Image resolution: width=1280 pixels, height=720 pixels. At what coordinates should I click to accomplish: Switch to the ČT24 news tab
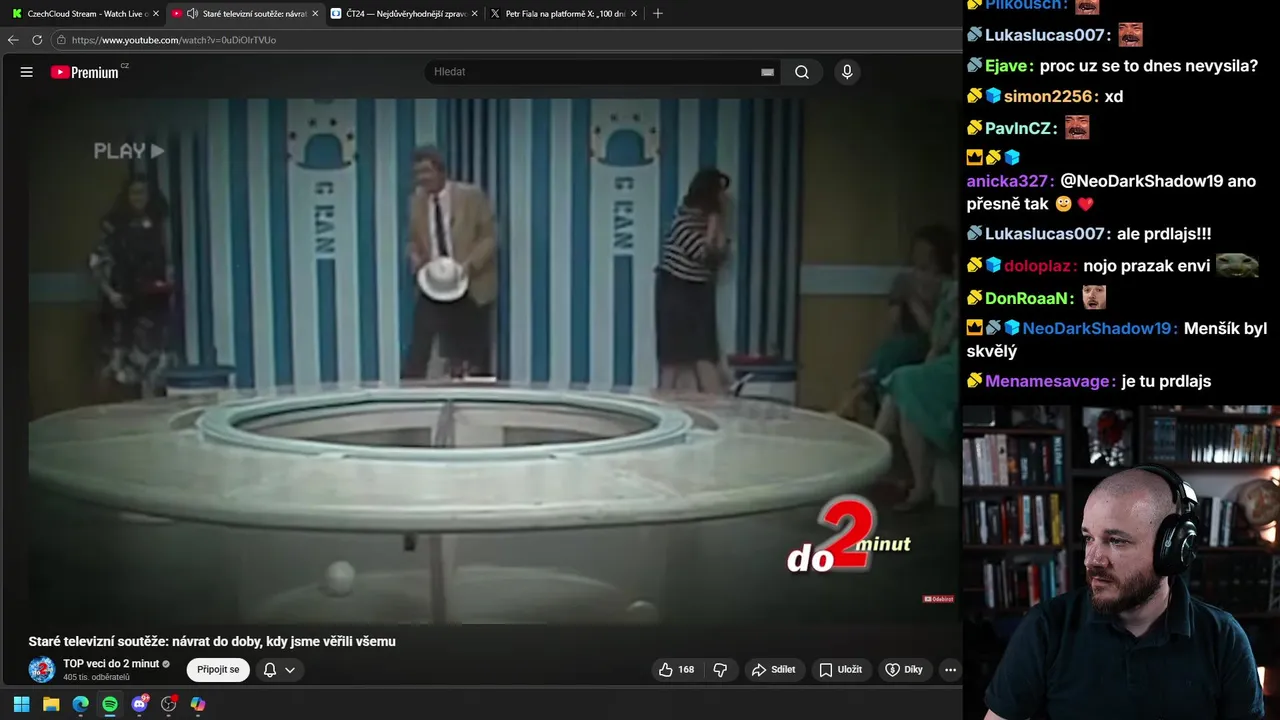[x=405, y=14]
